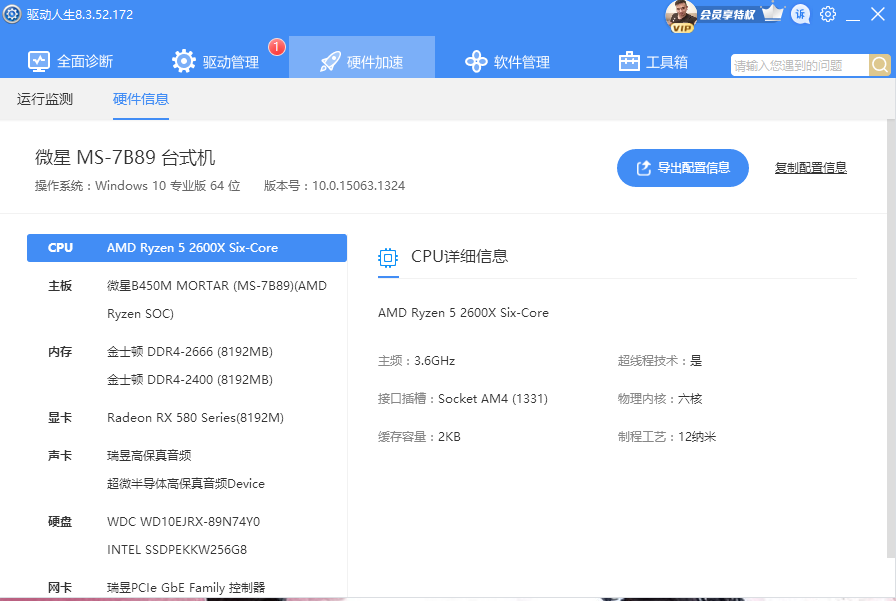Select the INTEL SSDPEKKW256G8 disk entry
Image resolution: width=896 pixels, height=601 pixels.
(x=177, y=550)
